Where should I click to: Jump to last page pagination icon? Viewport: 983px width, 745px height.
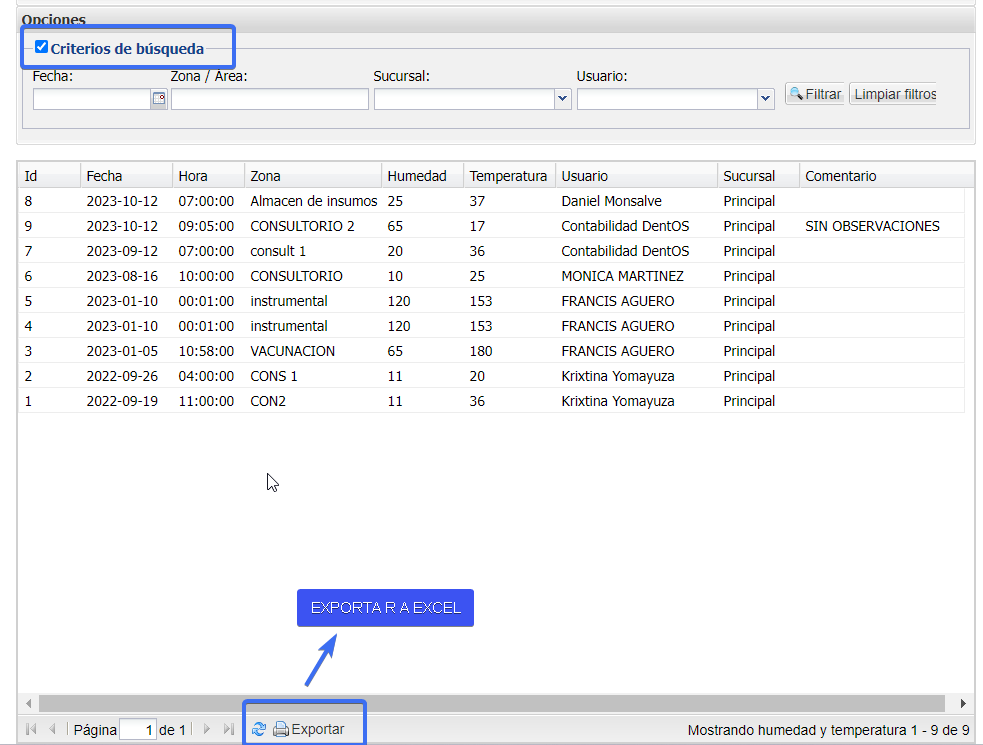click(228, 730)
